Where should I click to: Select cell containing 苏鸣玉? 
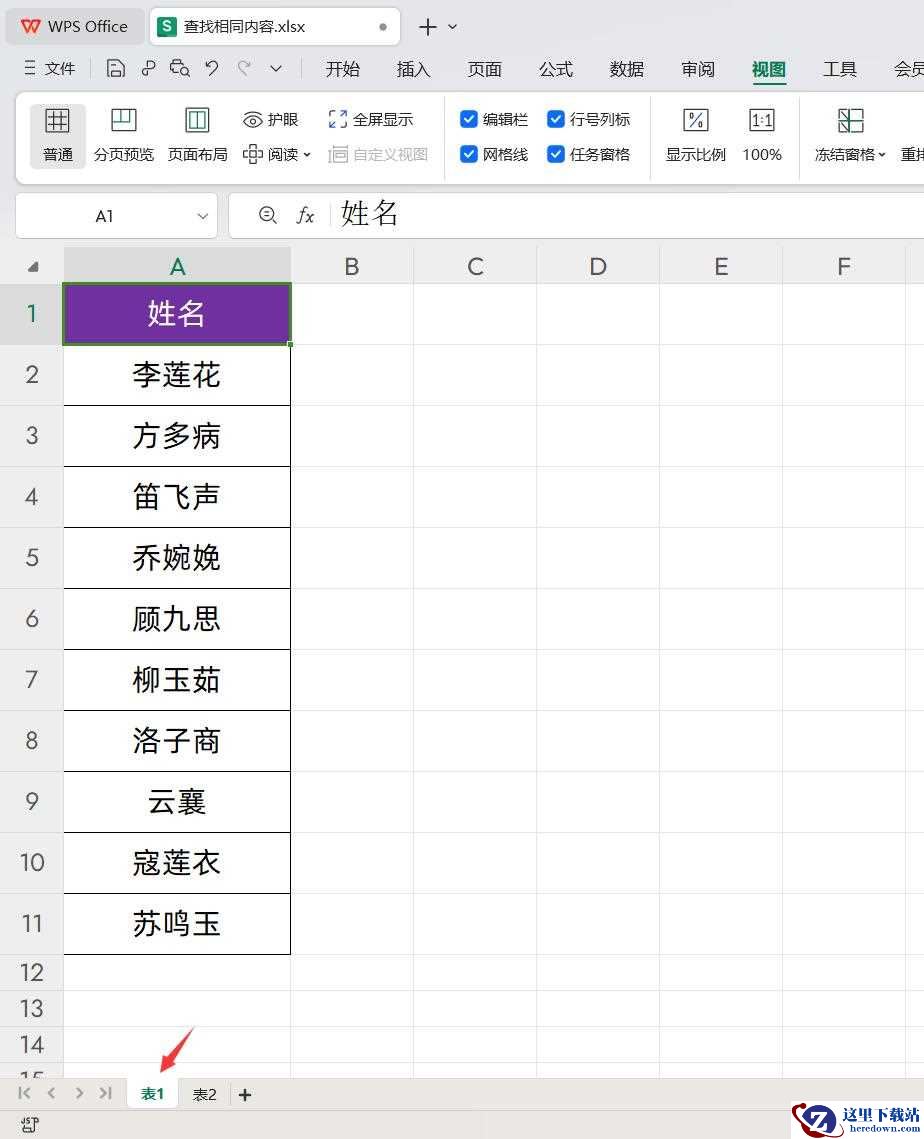177,924
